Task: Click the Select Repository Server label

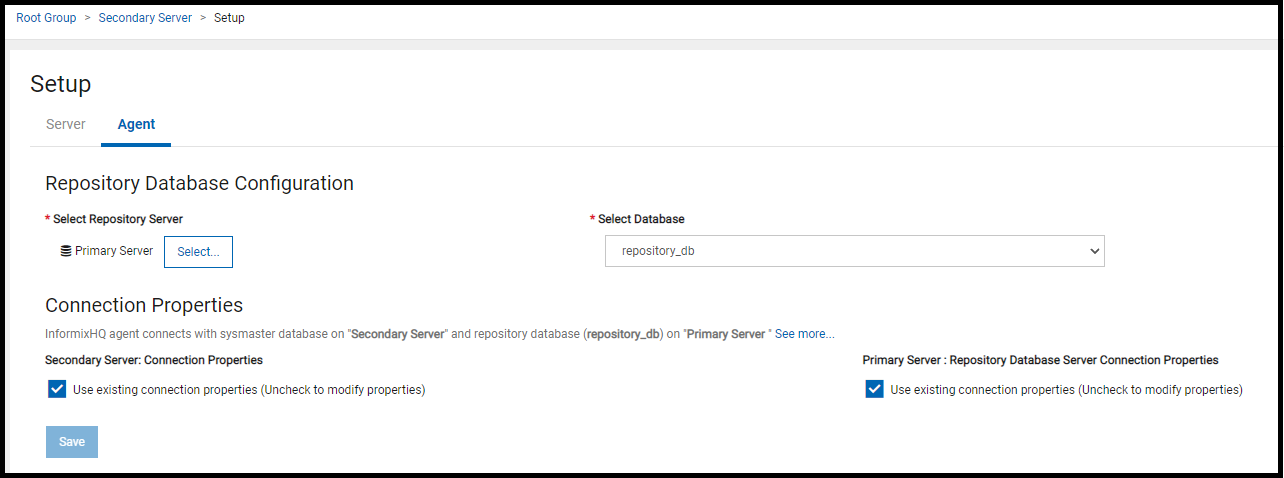Action: click(x=118, y=219)
